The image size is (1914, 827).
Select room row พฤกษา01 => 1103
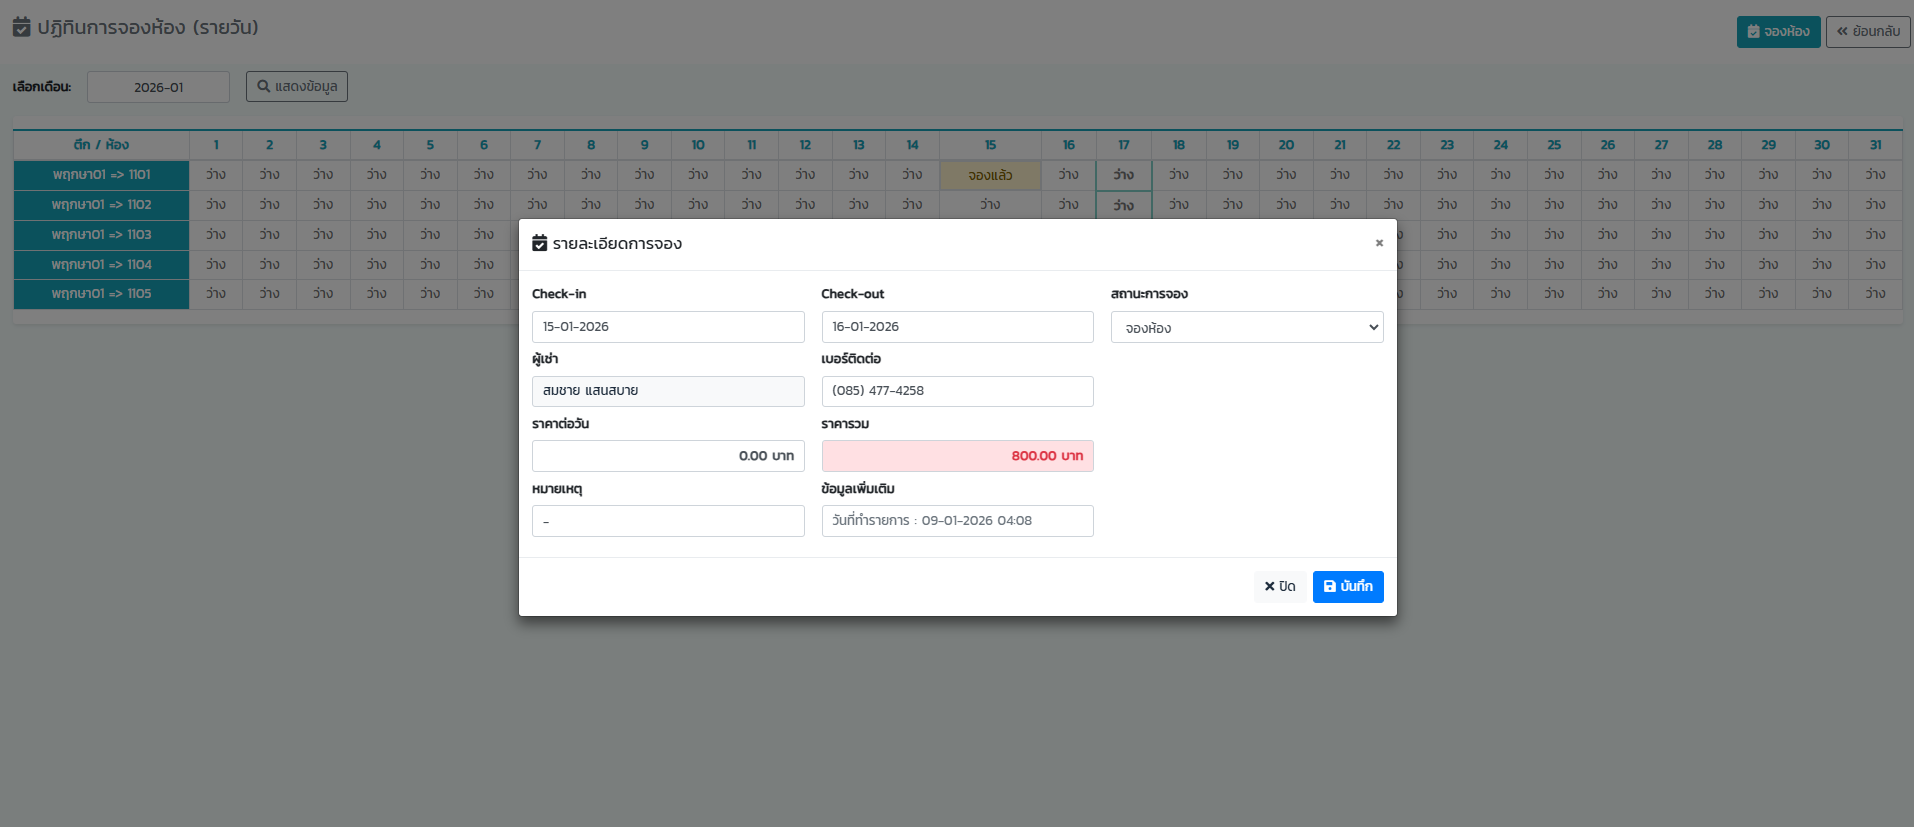tap(101, 235)
